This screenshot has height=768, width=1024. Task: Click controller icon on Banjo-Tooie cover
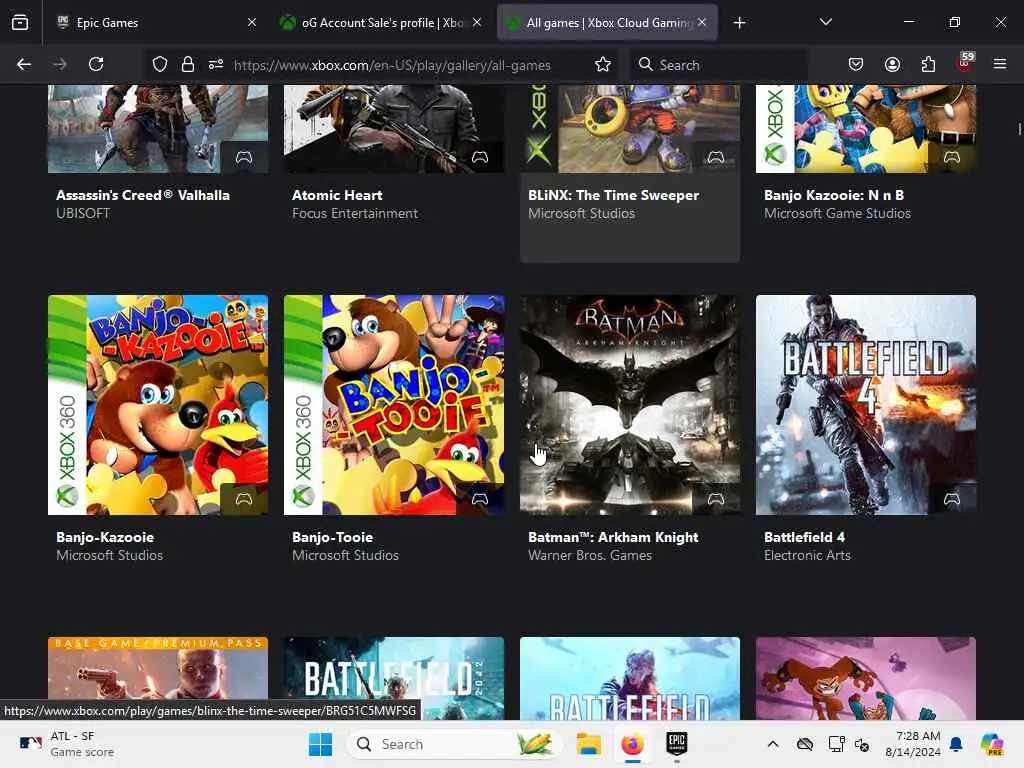480,500
